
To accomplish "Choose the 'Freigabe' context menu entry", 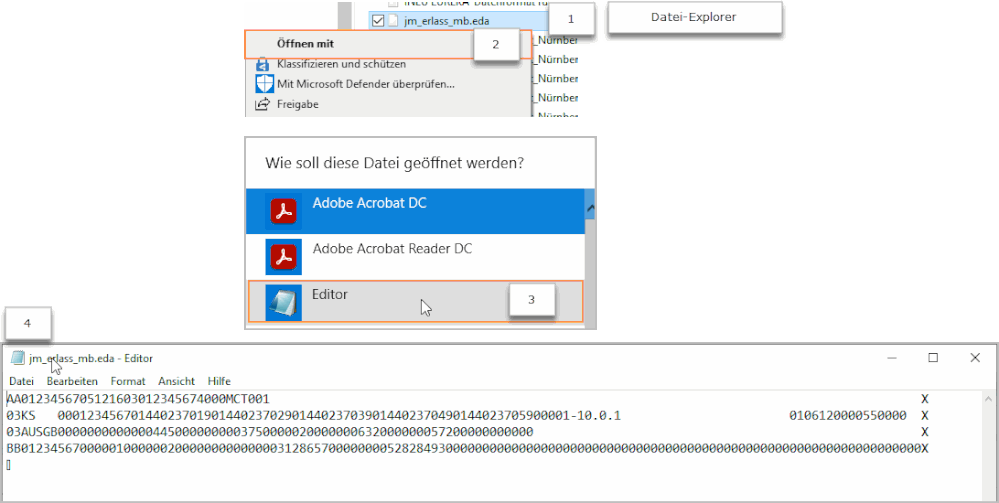I will 298,104.
